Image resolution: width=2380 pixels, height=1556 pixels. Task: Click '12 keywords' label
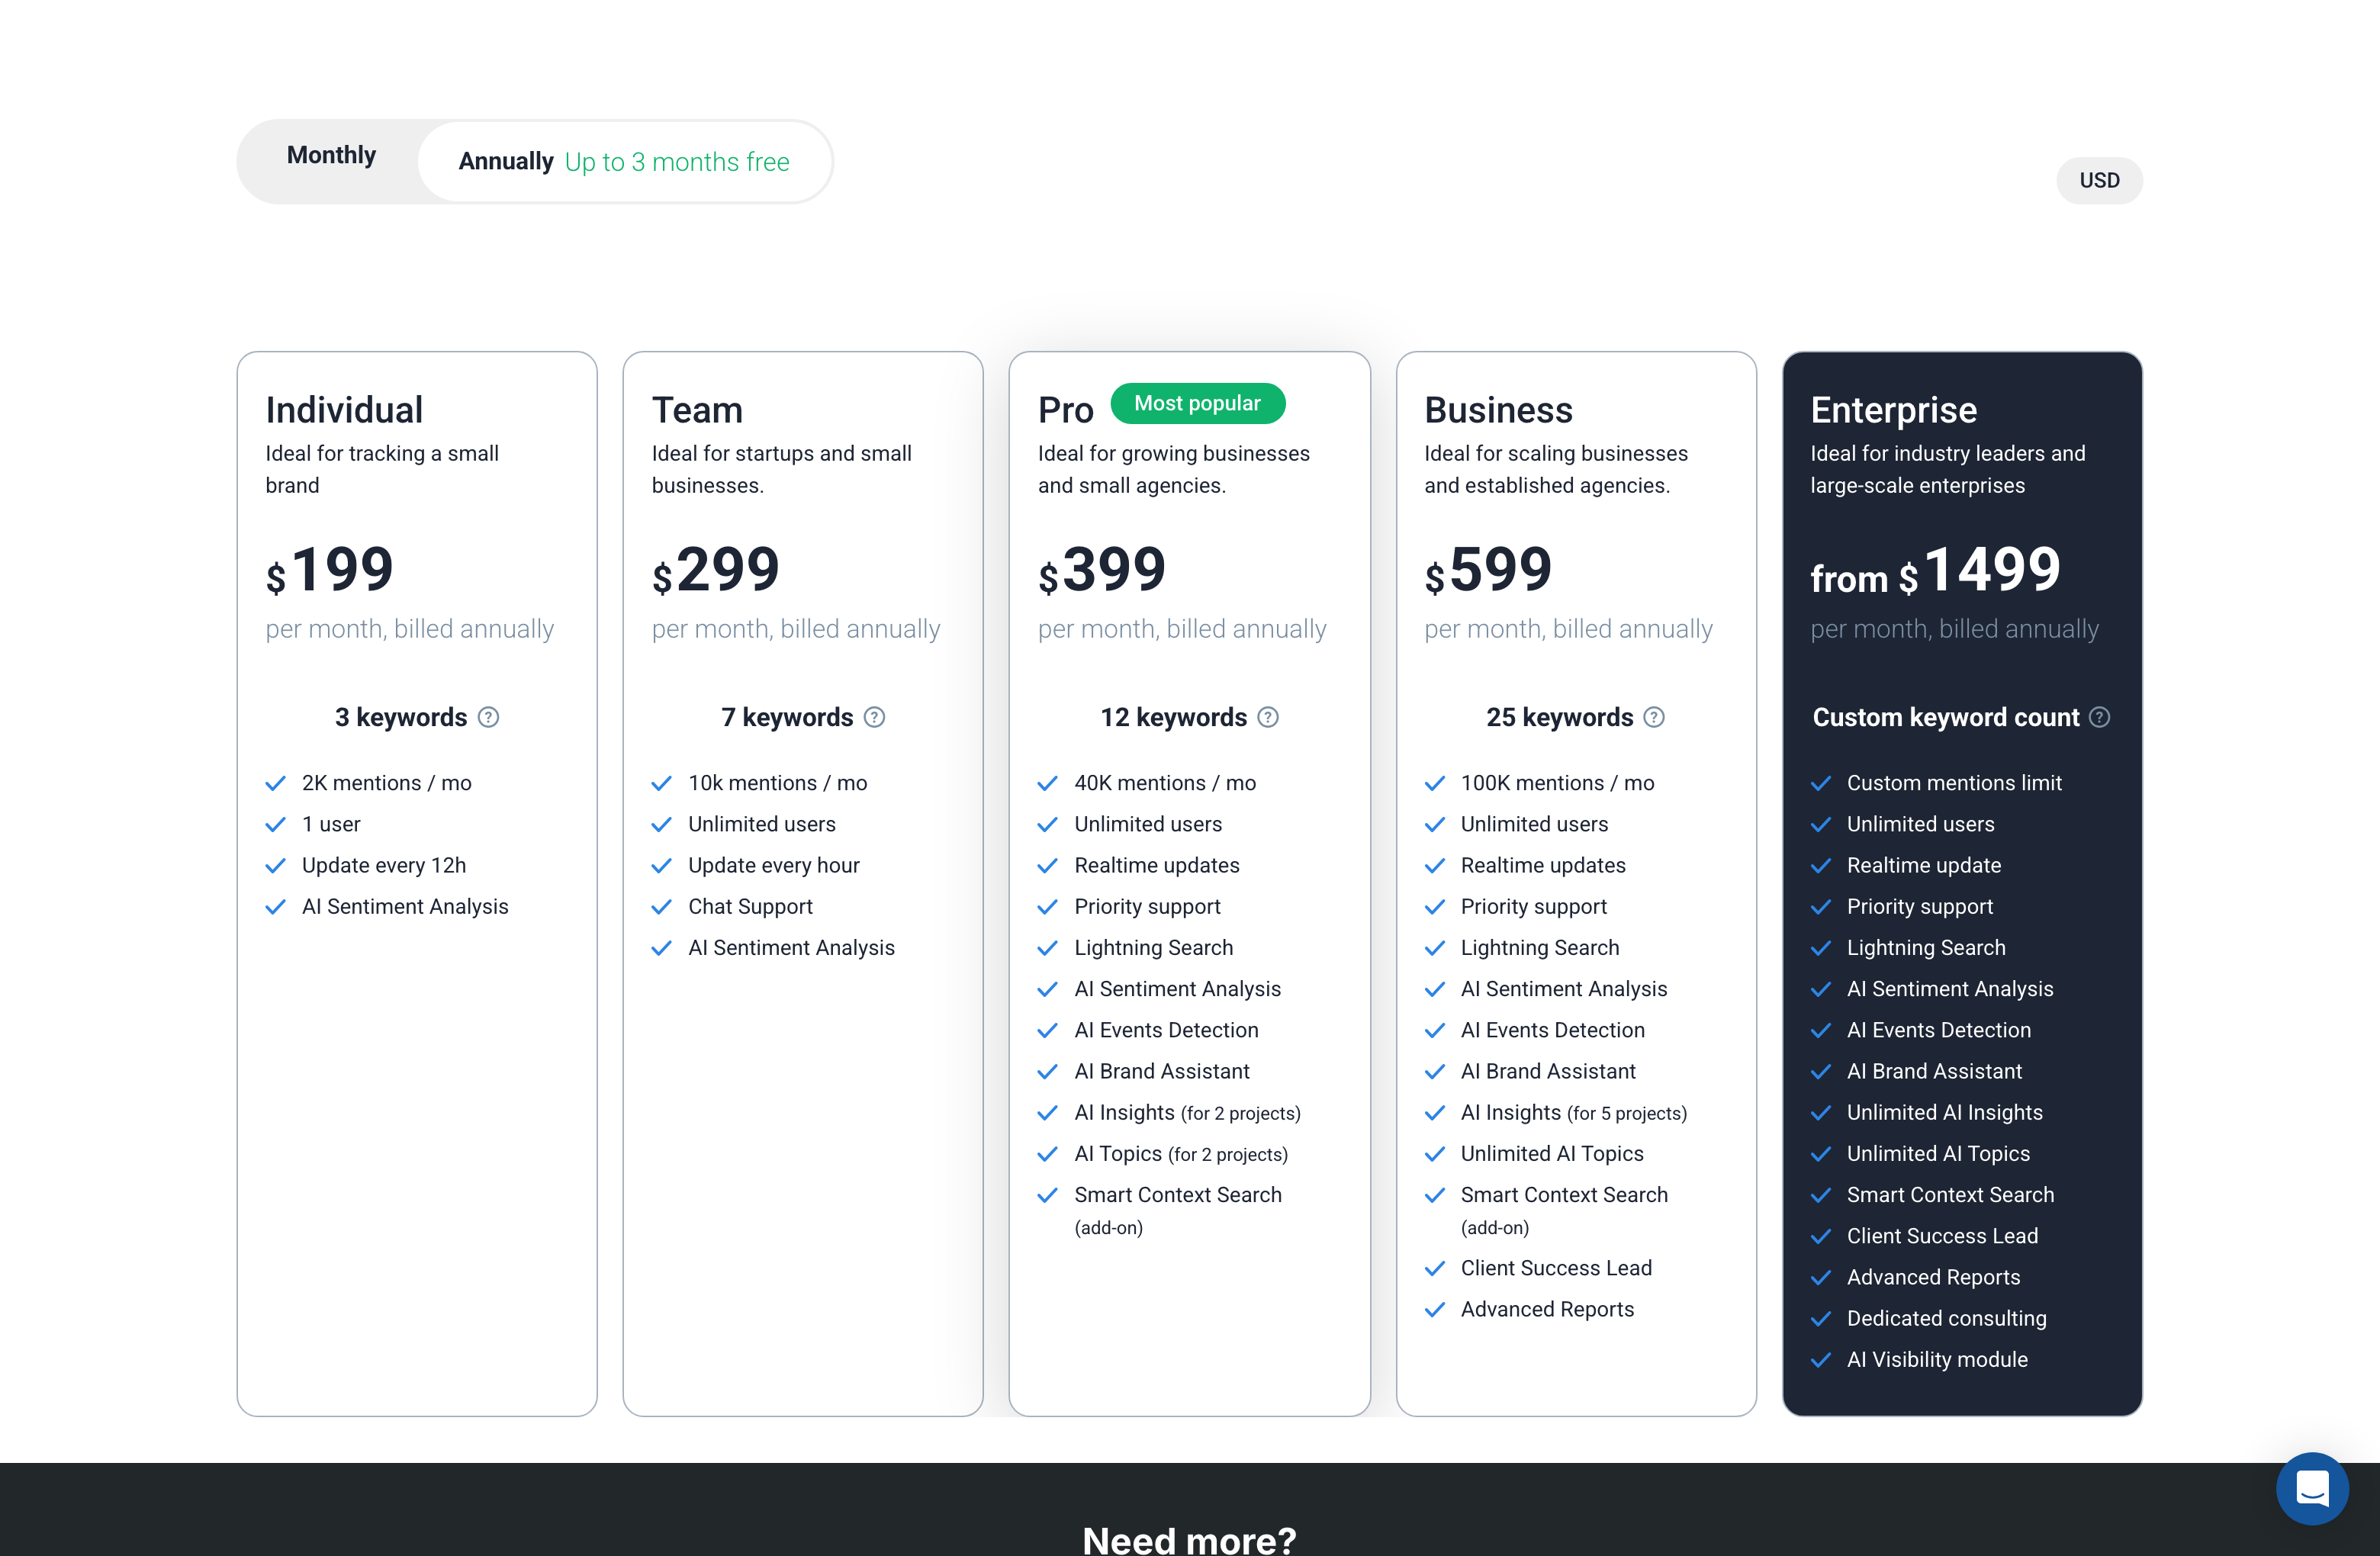(1174, 717)
